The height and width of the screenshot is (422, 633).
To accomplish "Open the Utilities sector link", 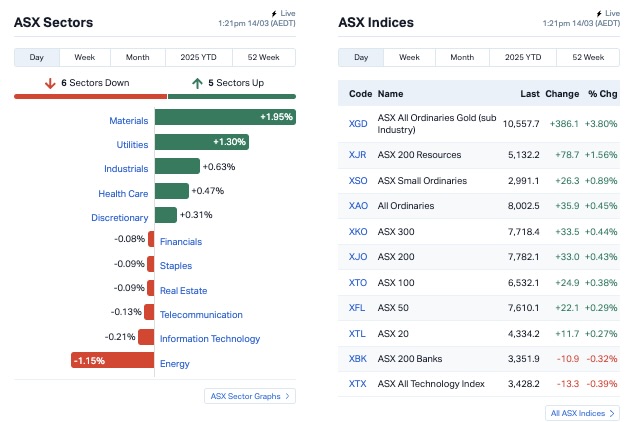I will [132, 145].
